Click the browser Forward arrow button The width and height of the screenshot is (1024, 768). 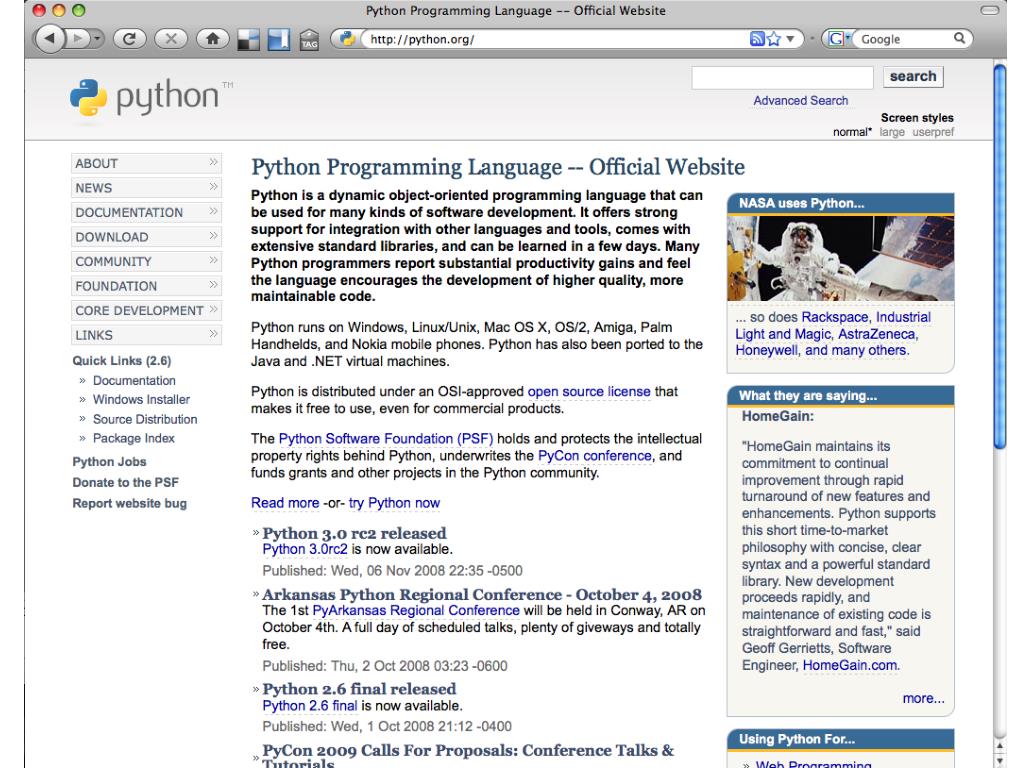[78, 39]
